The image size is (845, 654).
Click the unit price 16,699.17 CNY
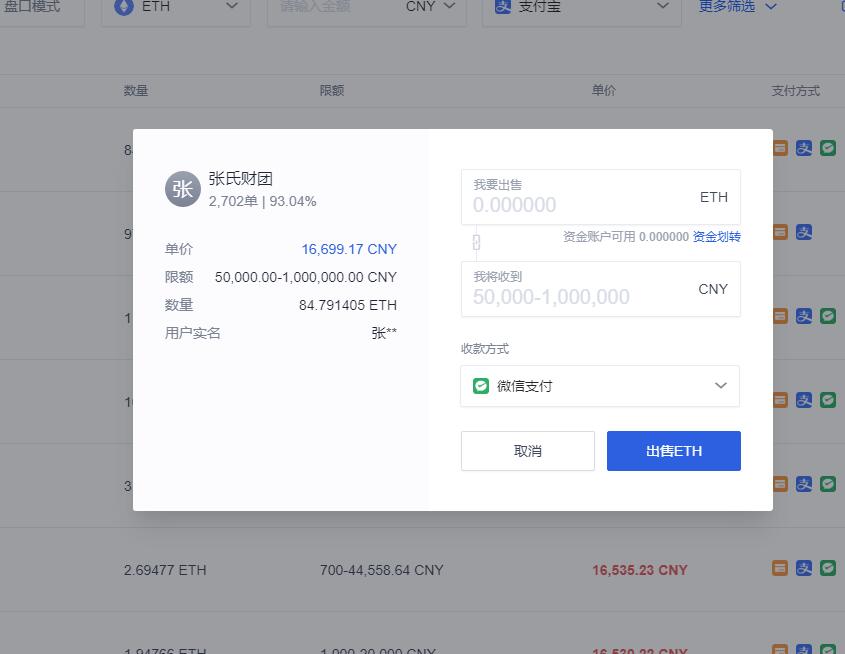[349, 249]
